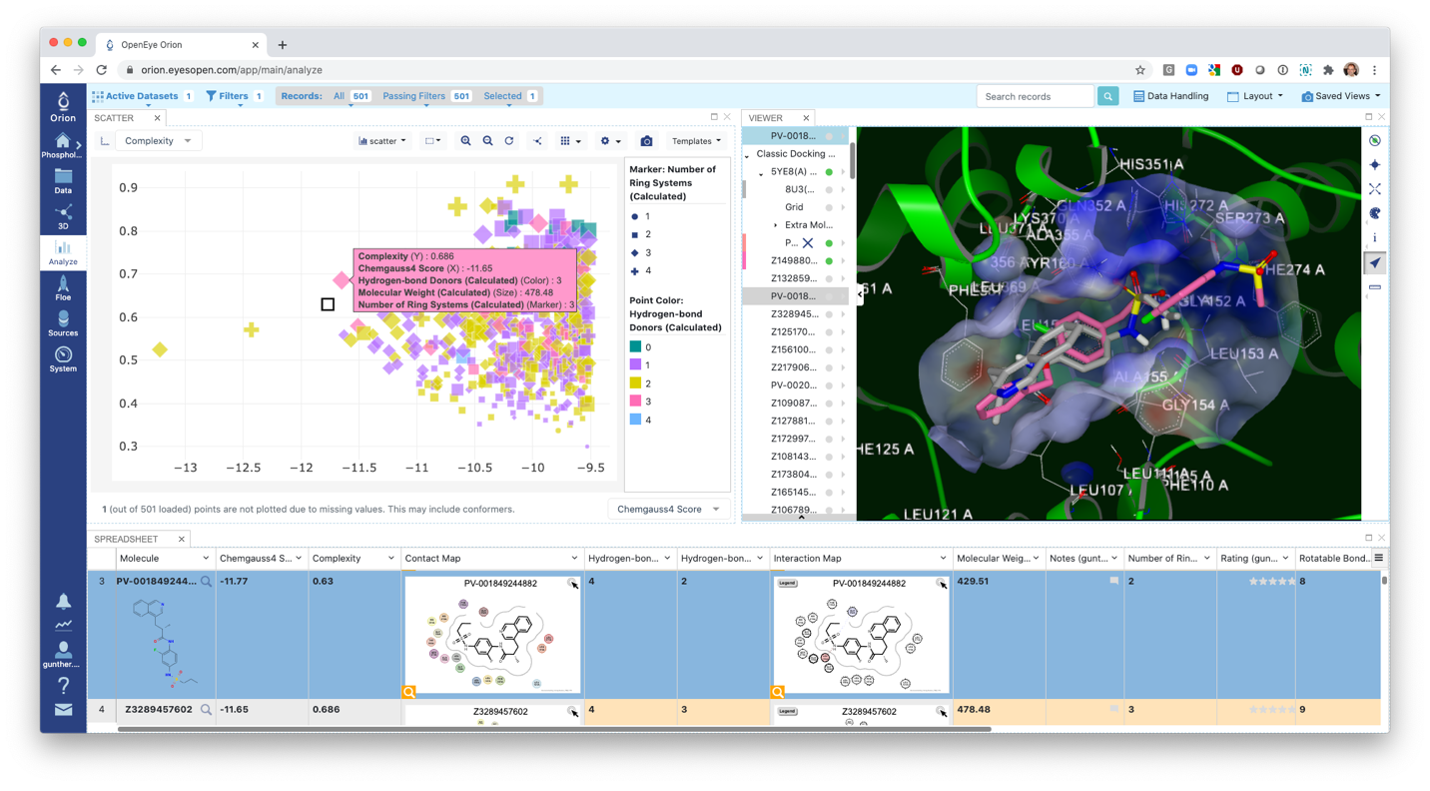Take a snapshot with the camera icon
The width and height of the screenshot is (1430, 791).
point(647,141)
